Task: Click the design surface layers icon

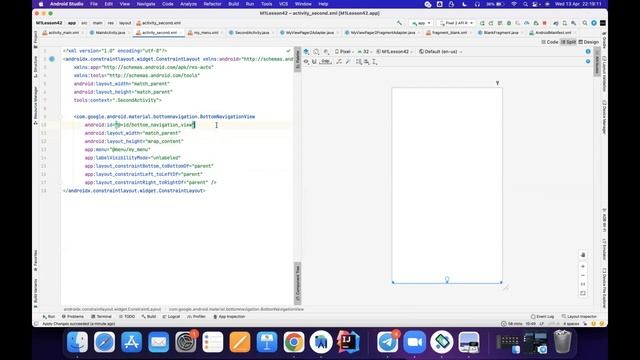Action: (x=307, y=52)
